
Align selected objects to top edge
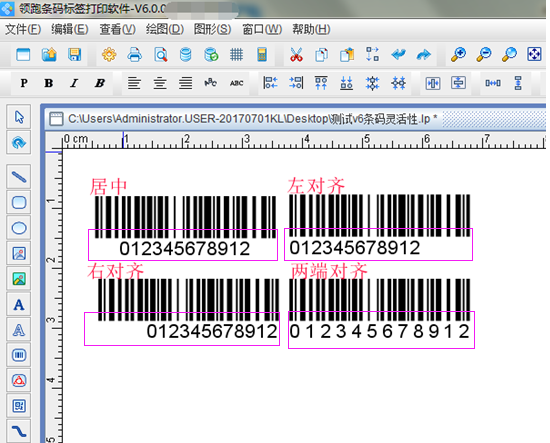click(x=321, y=83)
